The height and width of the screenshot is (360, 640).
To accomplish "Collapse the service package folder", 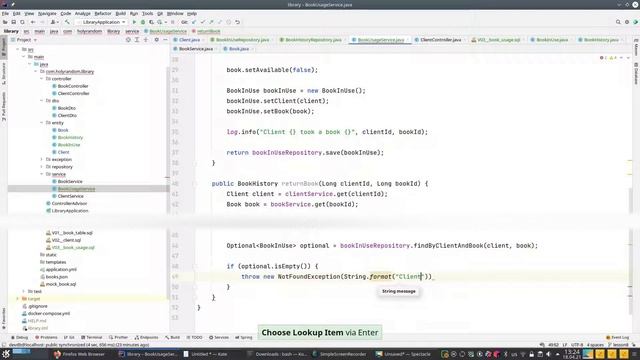I will [x=42, y=174].
